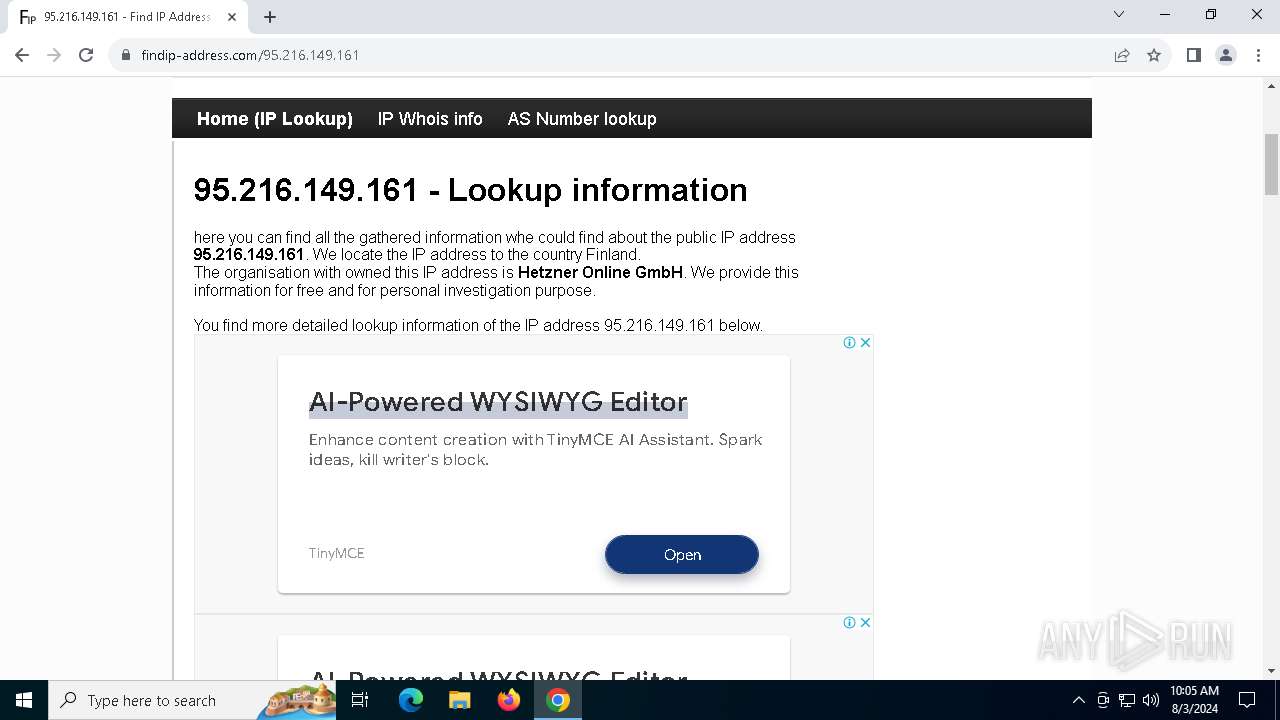
Task: Open notification center icon
Action: click(x=1247, y=700)
